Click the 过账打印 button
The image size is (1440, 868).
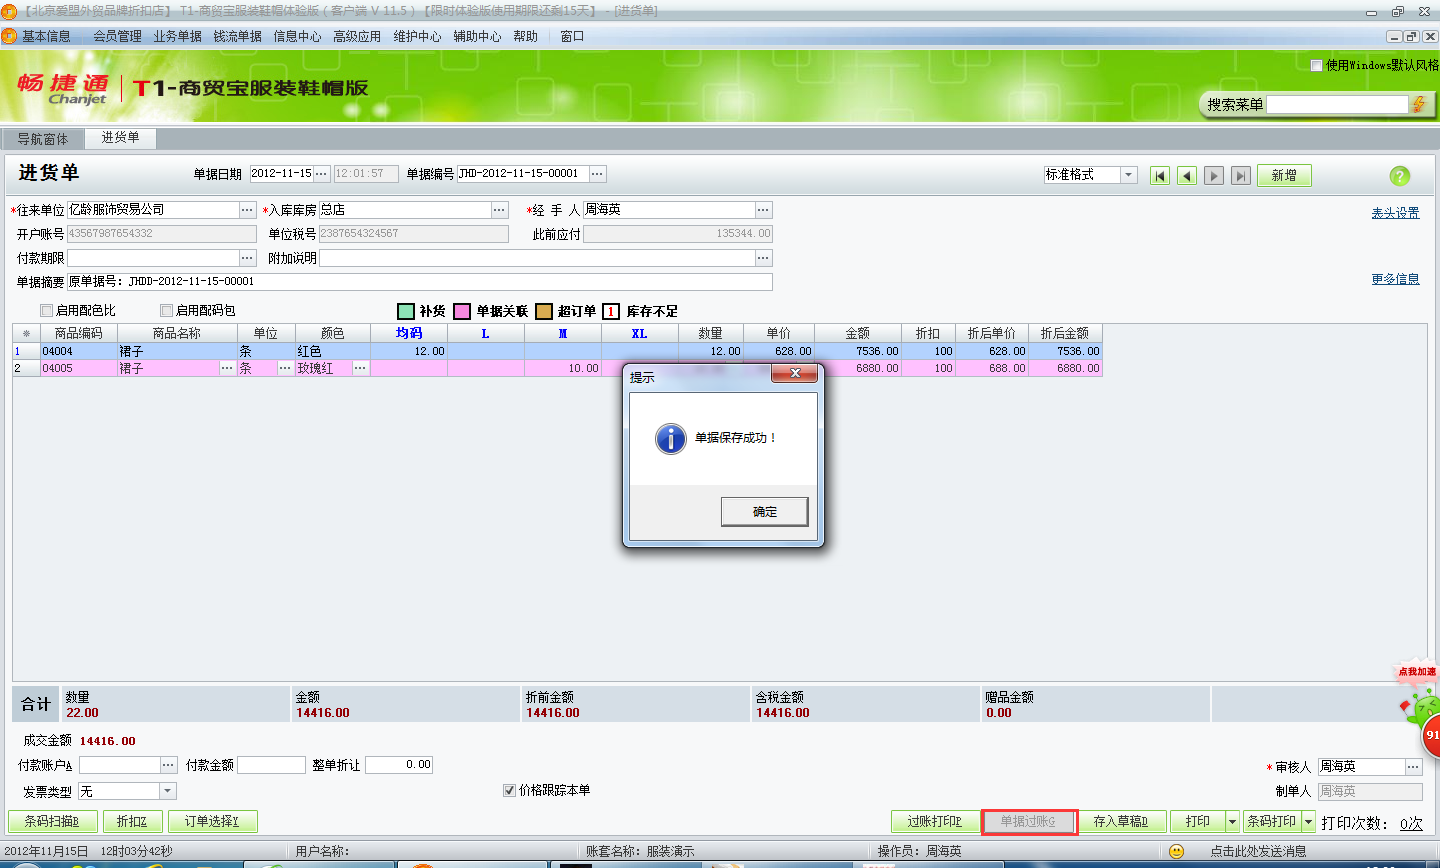(935, 822)
